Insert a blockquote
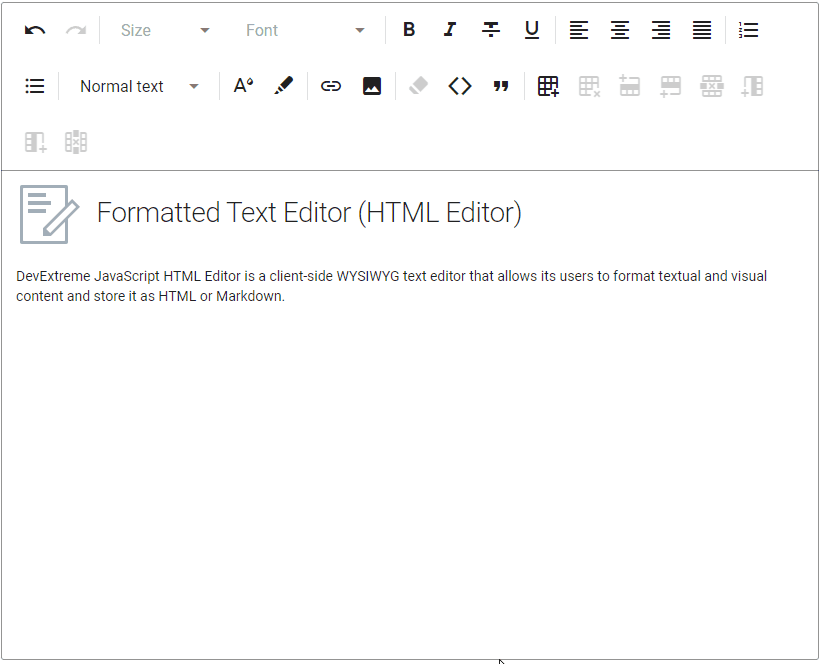Viewport: 820px width, 664px height. point(501,86)
